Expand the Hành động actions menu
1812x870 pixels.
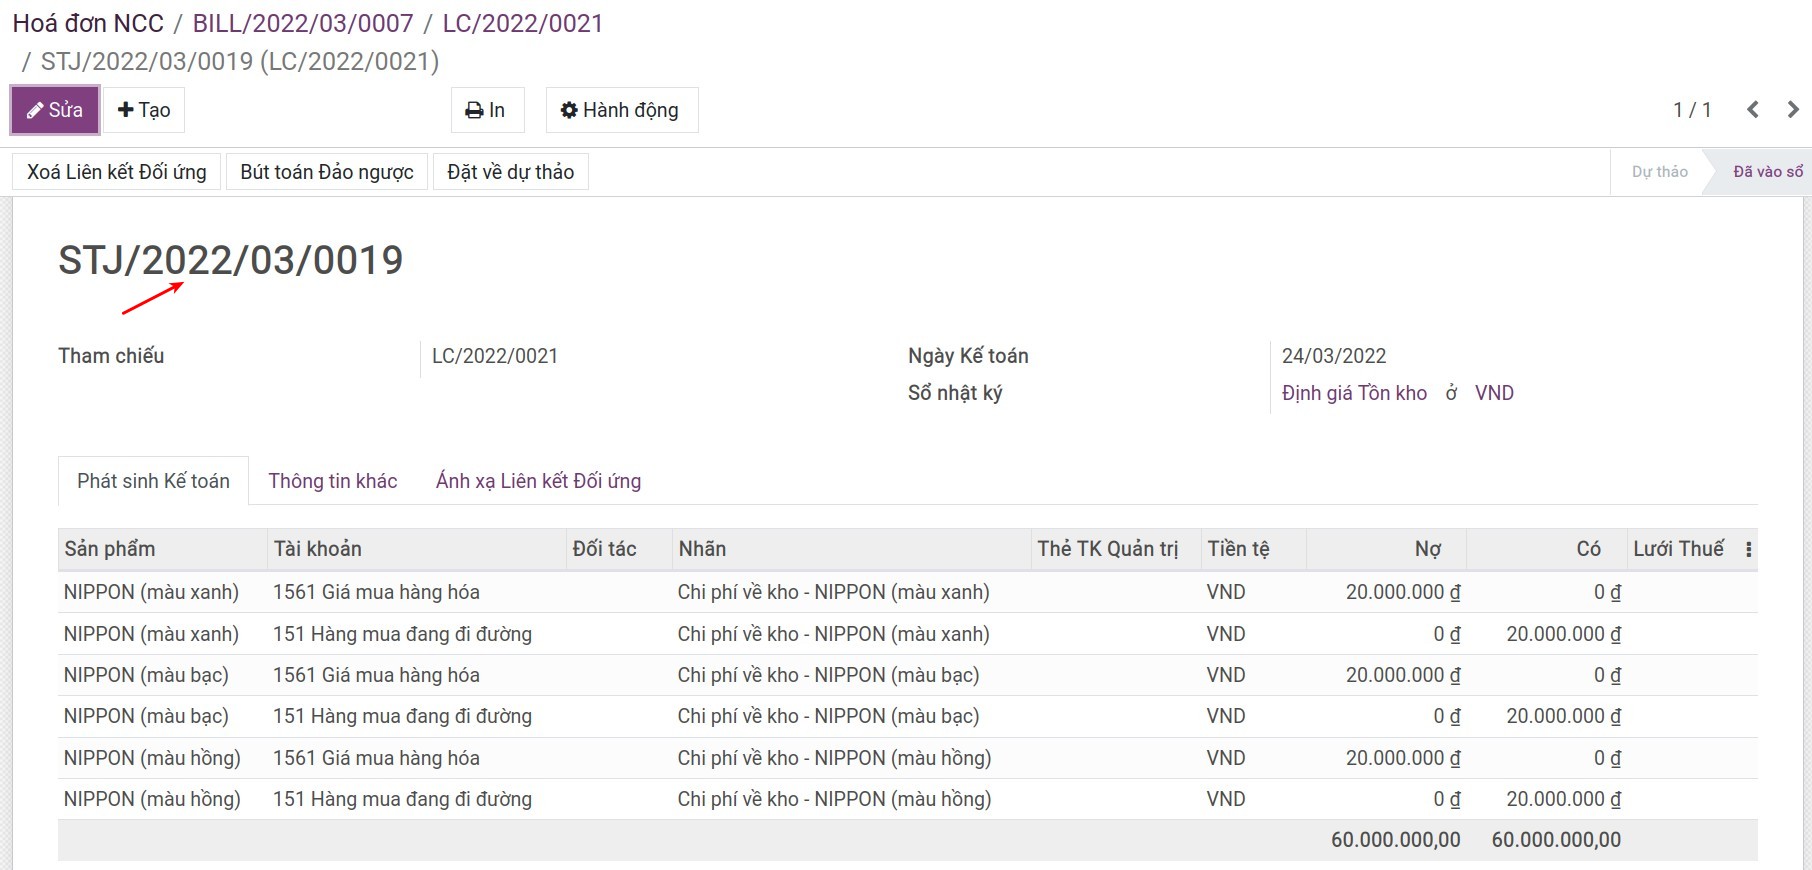tap(620, 110)
